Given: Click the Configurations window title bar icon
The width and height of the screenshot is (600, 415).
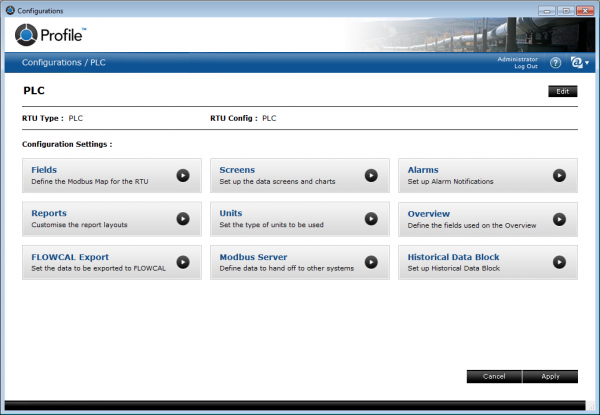Looking at the screenshot, I should pos(10,10).
